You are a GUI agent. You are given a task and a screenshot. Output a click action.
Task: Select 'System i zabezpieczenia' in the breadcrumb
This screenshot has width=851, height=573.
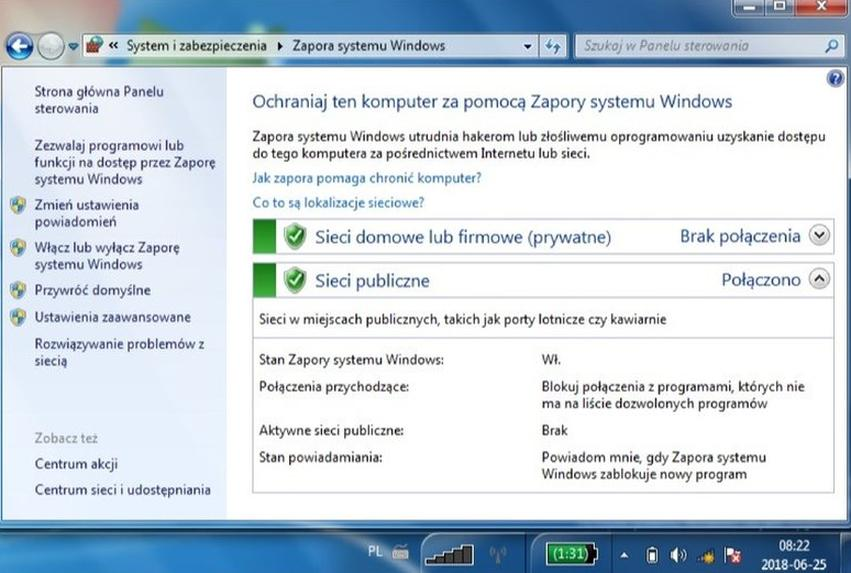196,46
